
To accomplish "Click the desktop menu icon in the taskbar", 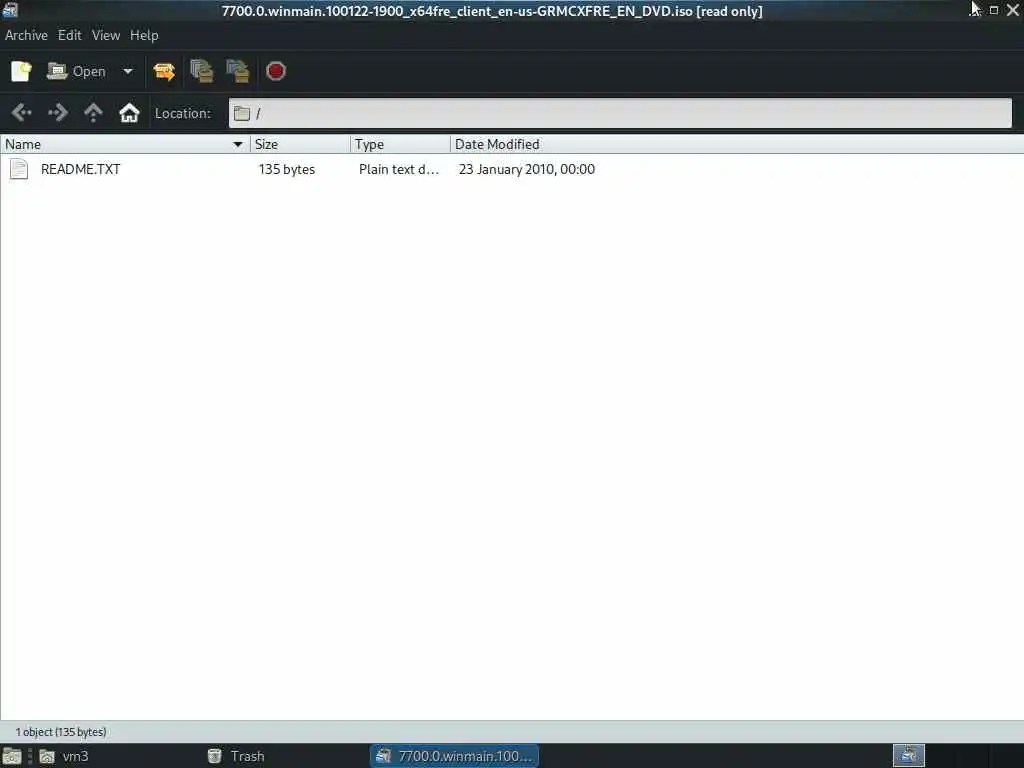I will click(12, 756).
